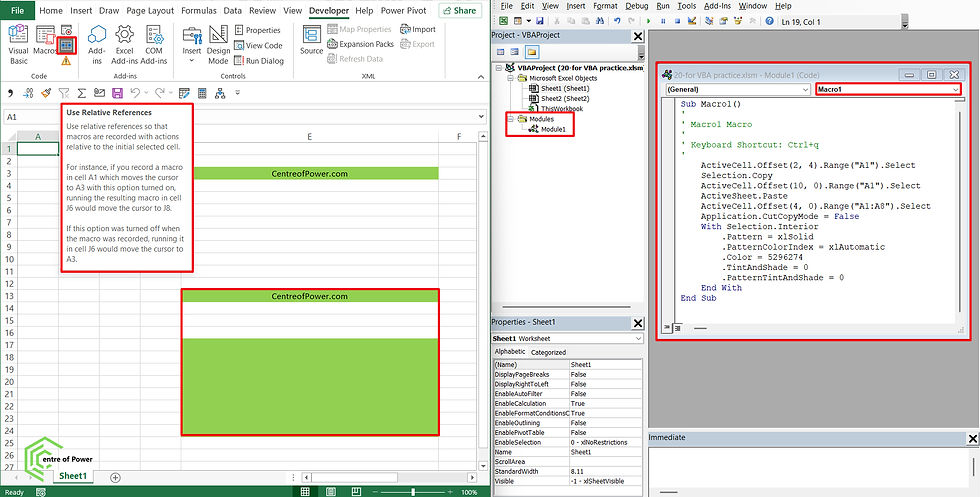Open the XML Source pane

click(311, 41)
